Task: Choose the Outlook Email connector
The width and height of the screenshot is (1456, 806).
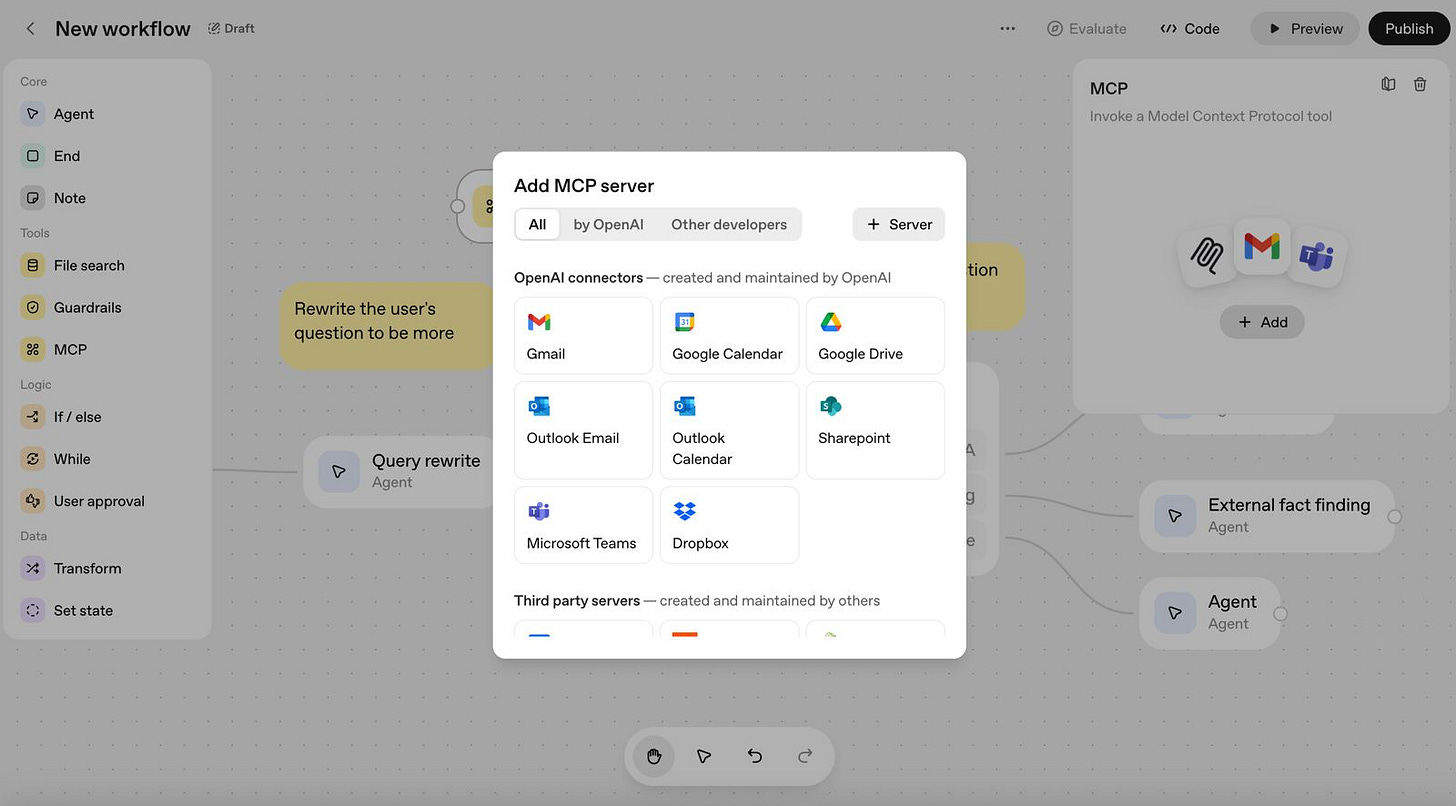Action: tap(583, 430)
